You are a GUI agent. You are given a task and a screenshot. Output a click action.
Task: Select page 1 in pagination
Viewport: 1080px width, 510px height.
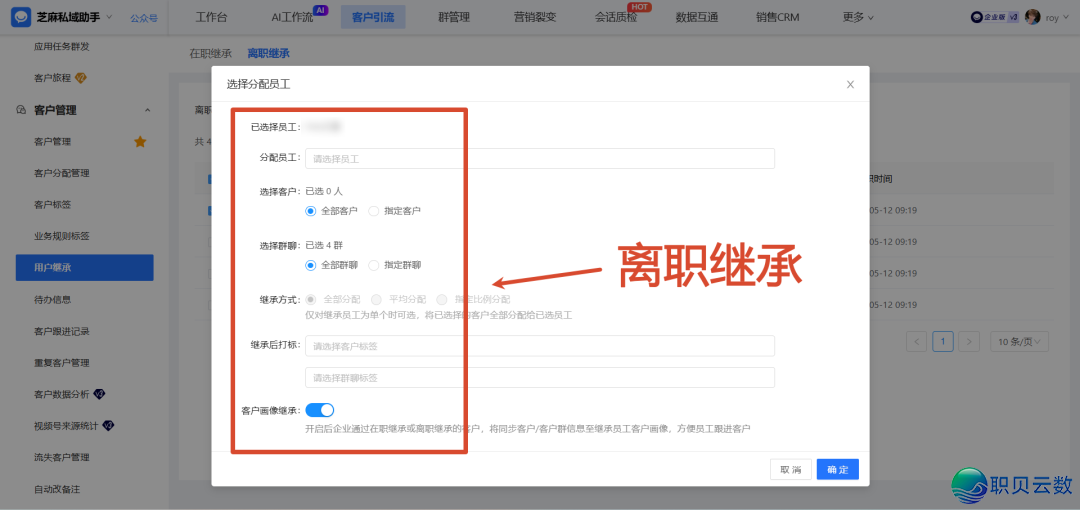pos(943,340)
